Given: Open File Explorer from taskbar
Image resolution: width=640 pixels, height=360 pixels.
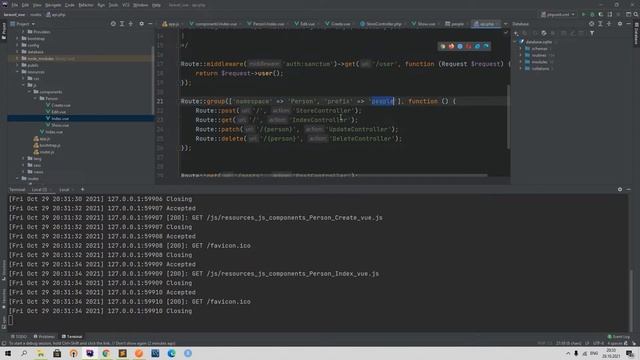Looking at the screenshot, I should coord(40,353).
